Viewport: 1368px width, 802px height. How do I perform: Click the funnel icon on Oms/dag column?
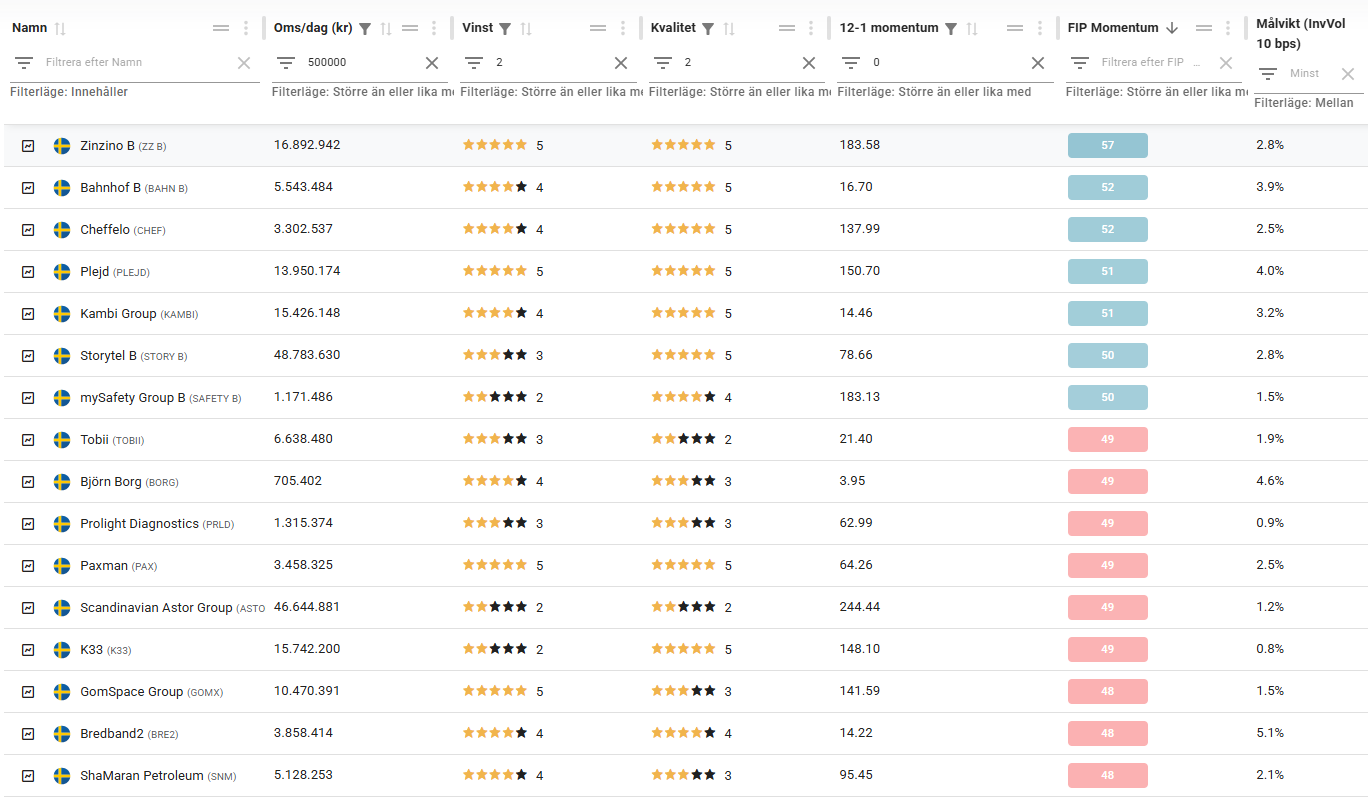pos(365,29)
